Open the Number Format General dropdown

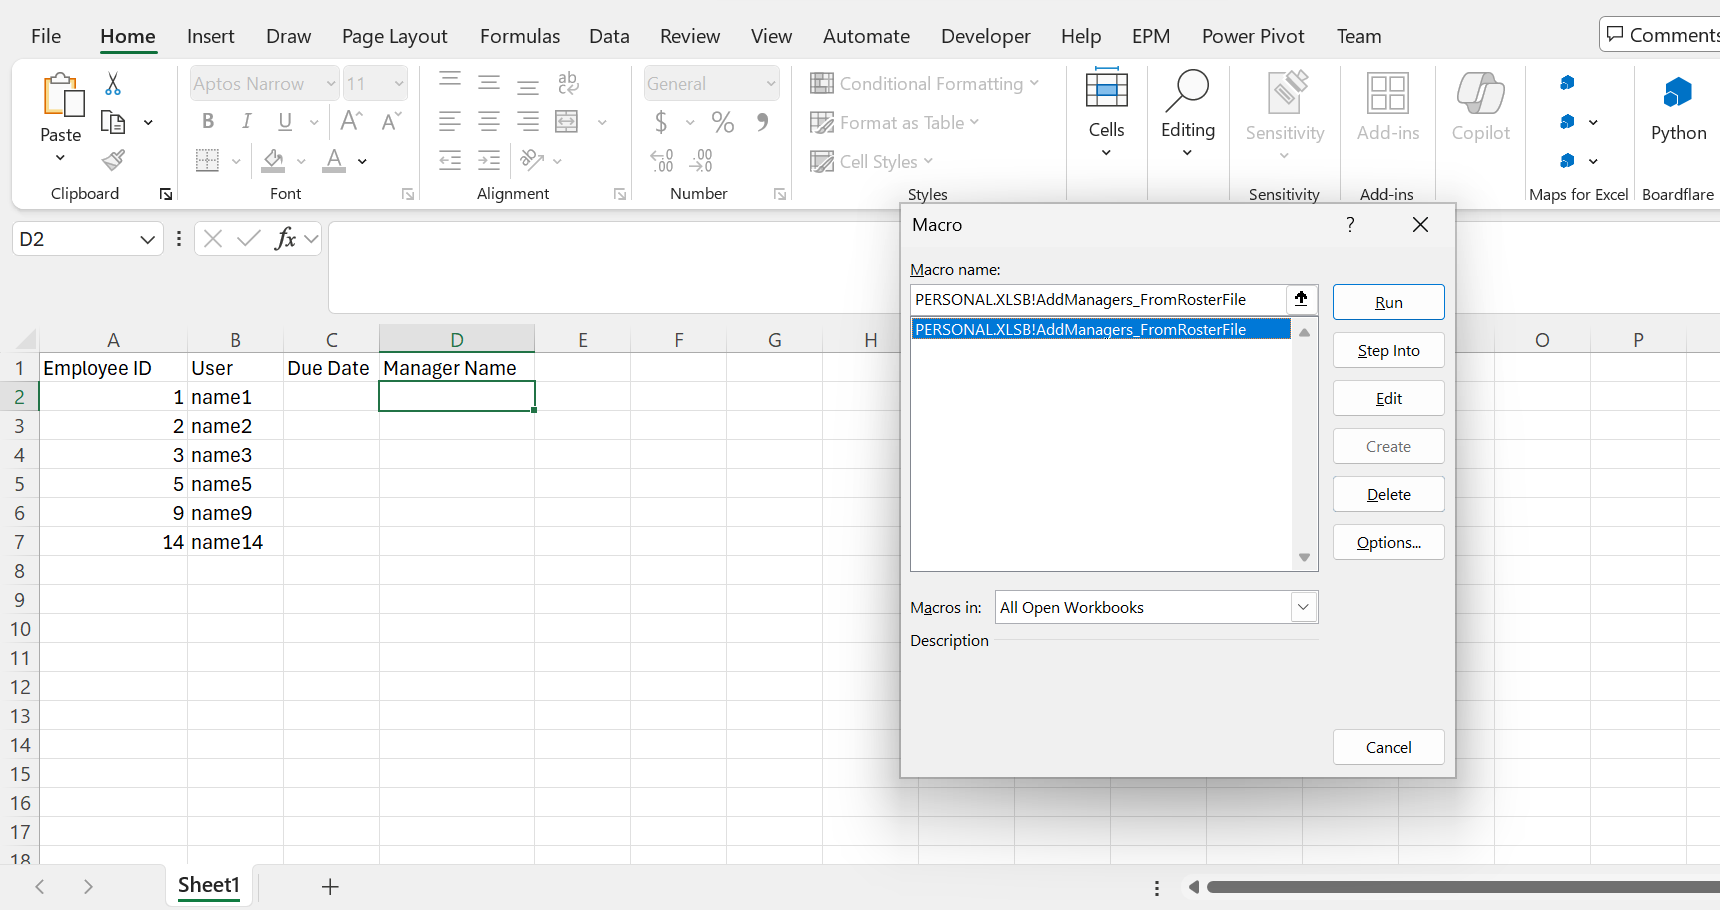pos(771,84)
